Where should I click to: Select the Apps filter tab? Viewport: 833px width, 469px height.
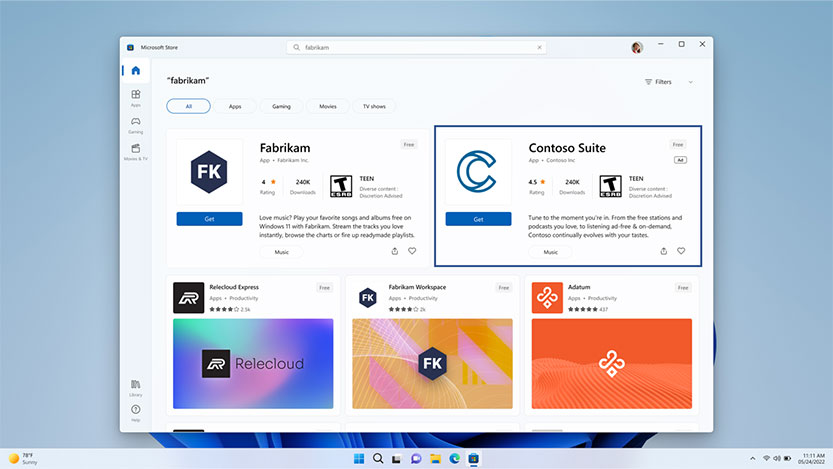pyautogui.click(x=235, y=106)
